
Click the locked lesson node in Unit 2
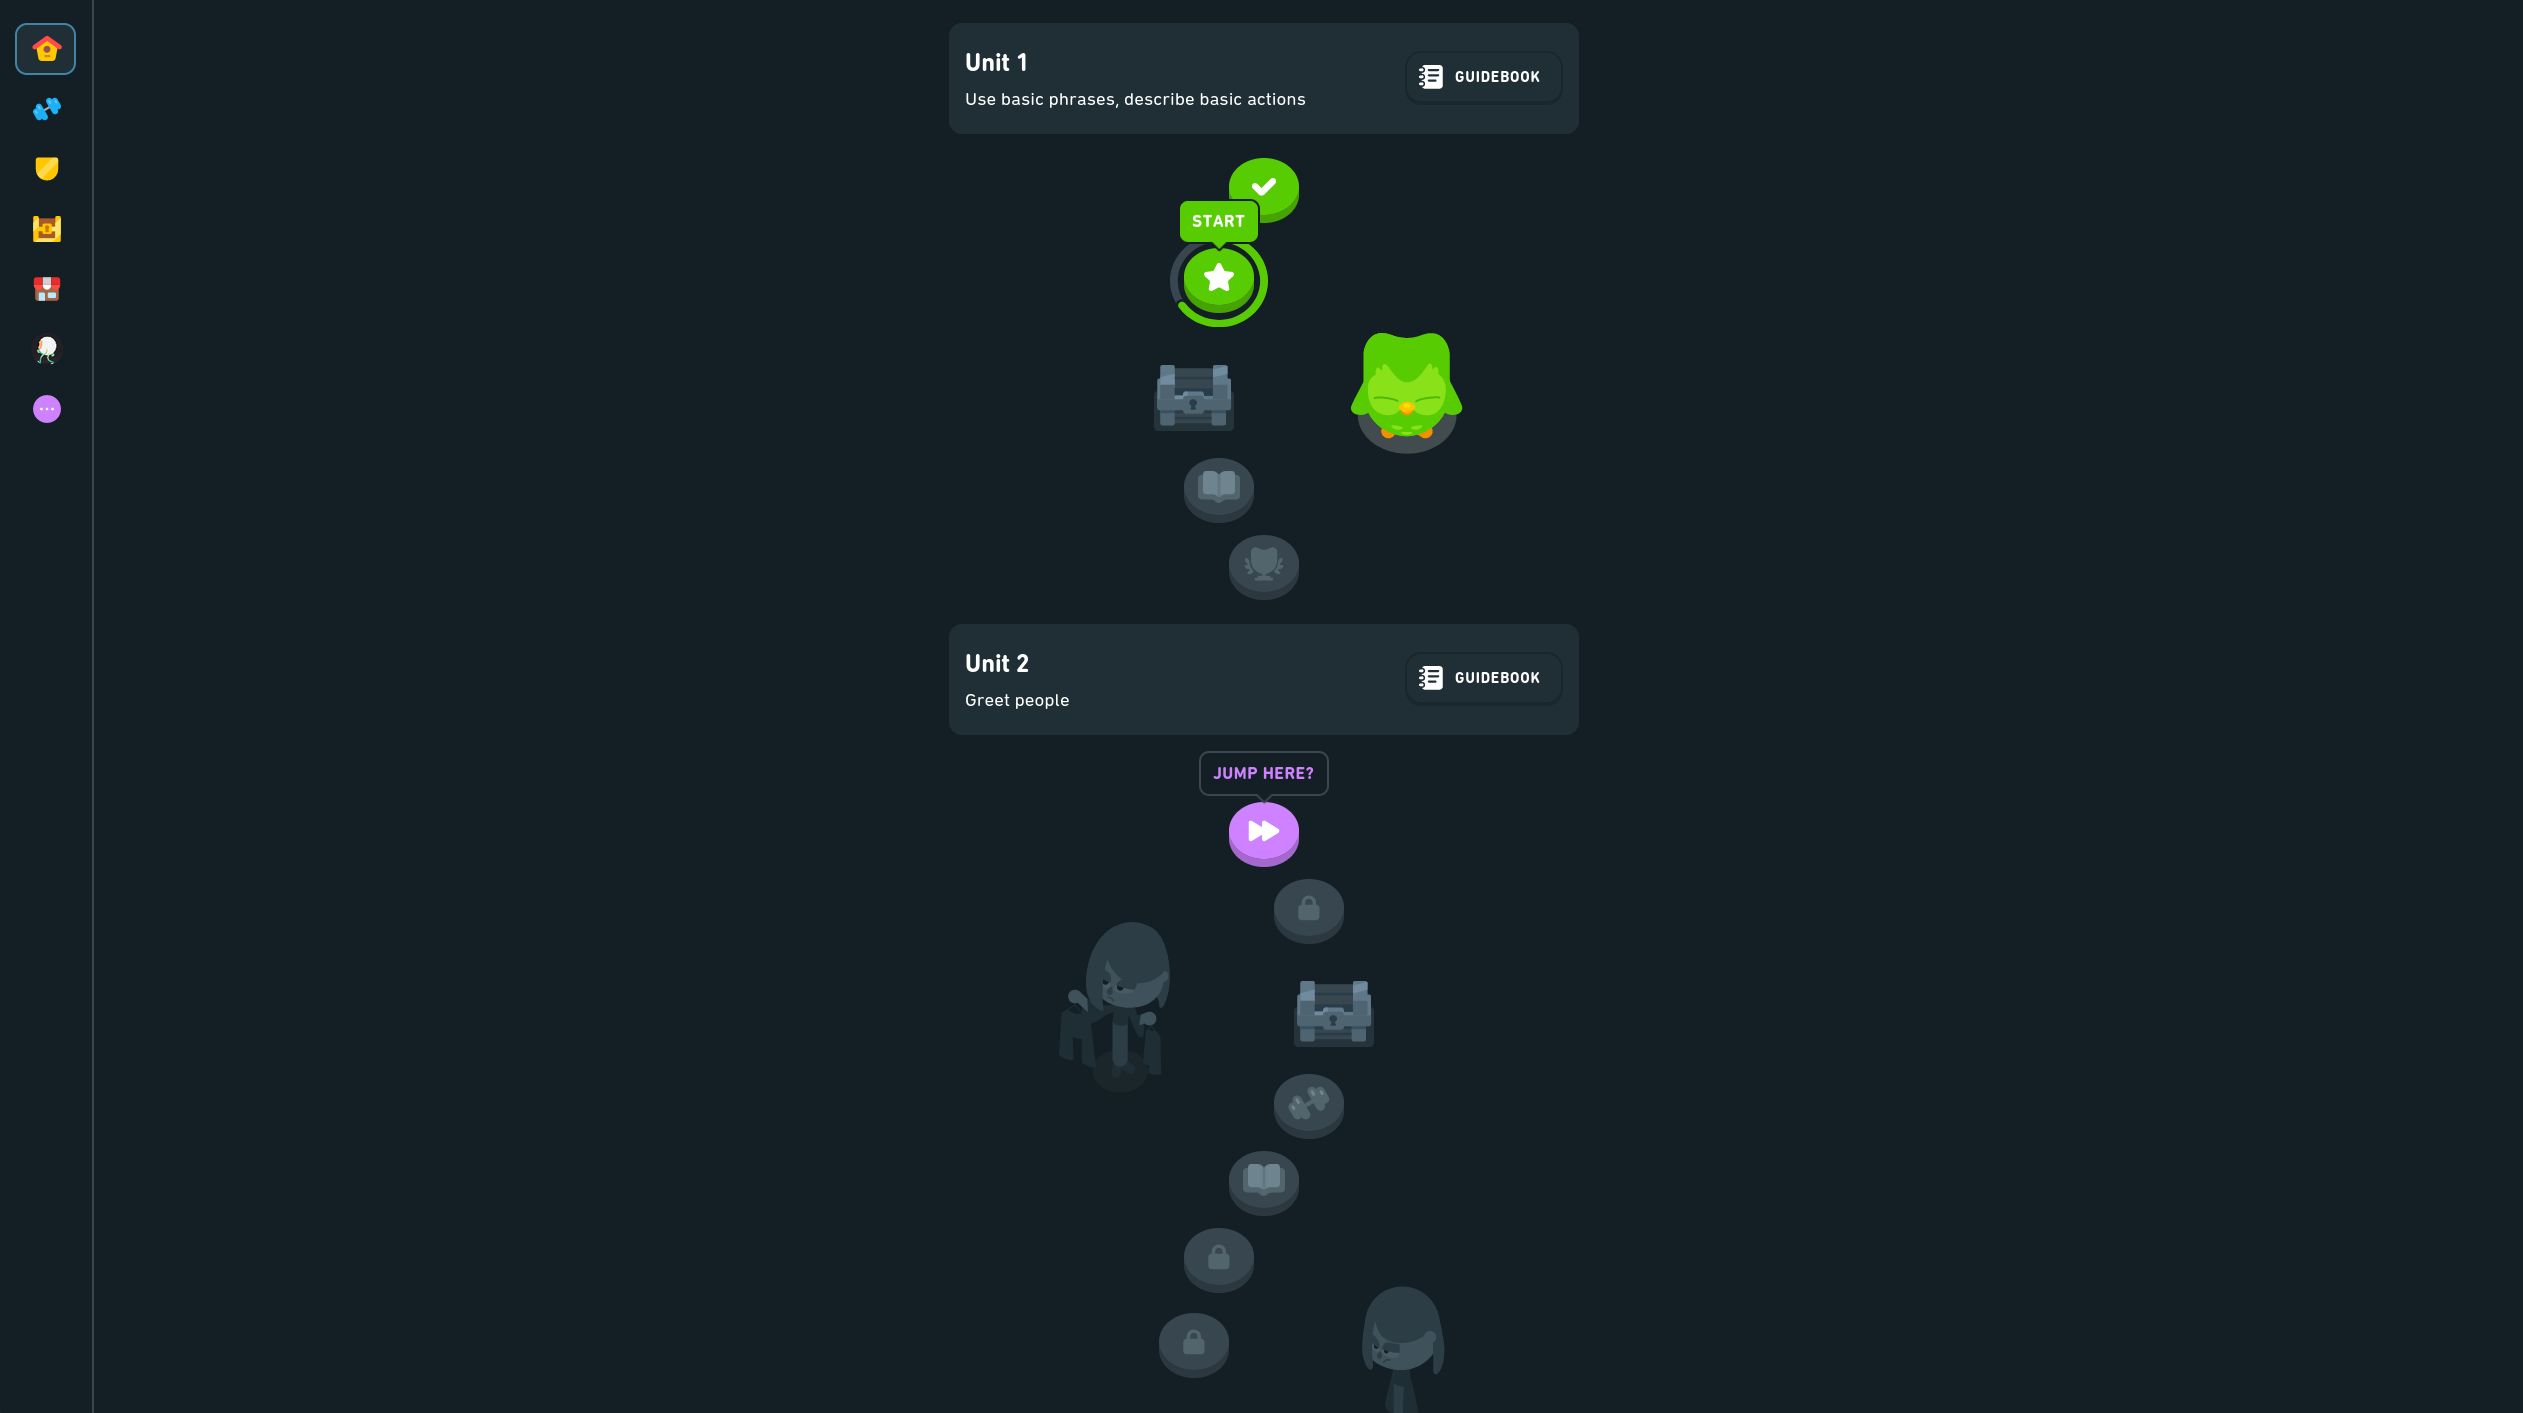(x=1307, y=910)
